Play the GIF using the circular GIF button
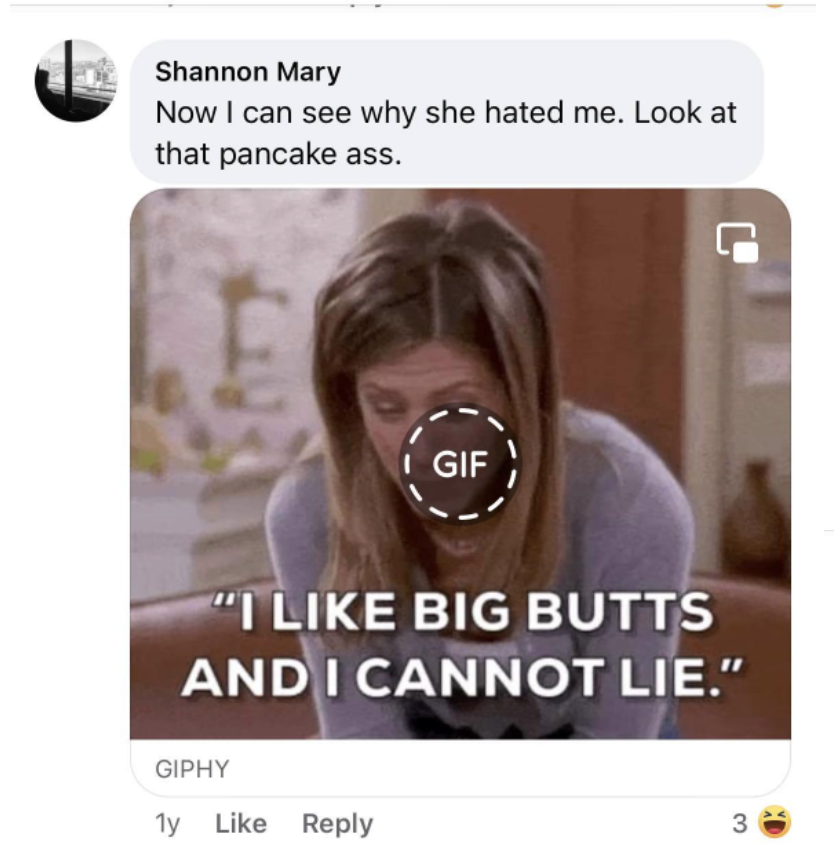 (x=459, y=463)
